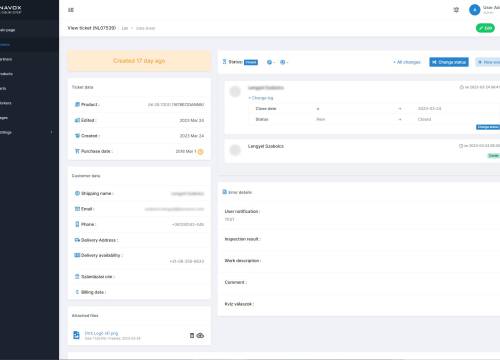The width and height of the screenshot is (500, 360).
Task: Open the Partners sidebar item
Action: pyautogui.click(x=6, y=59)
